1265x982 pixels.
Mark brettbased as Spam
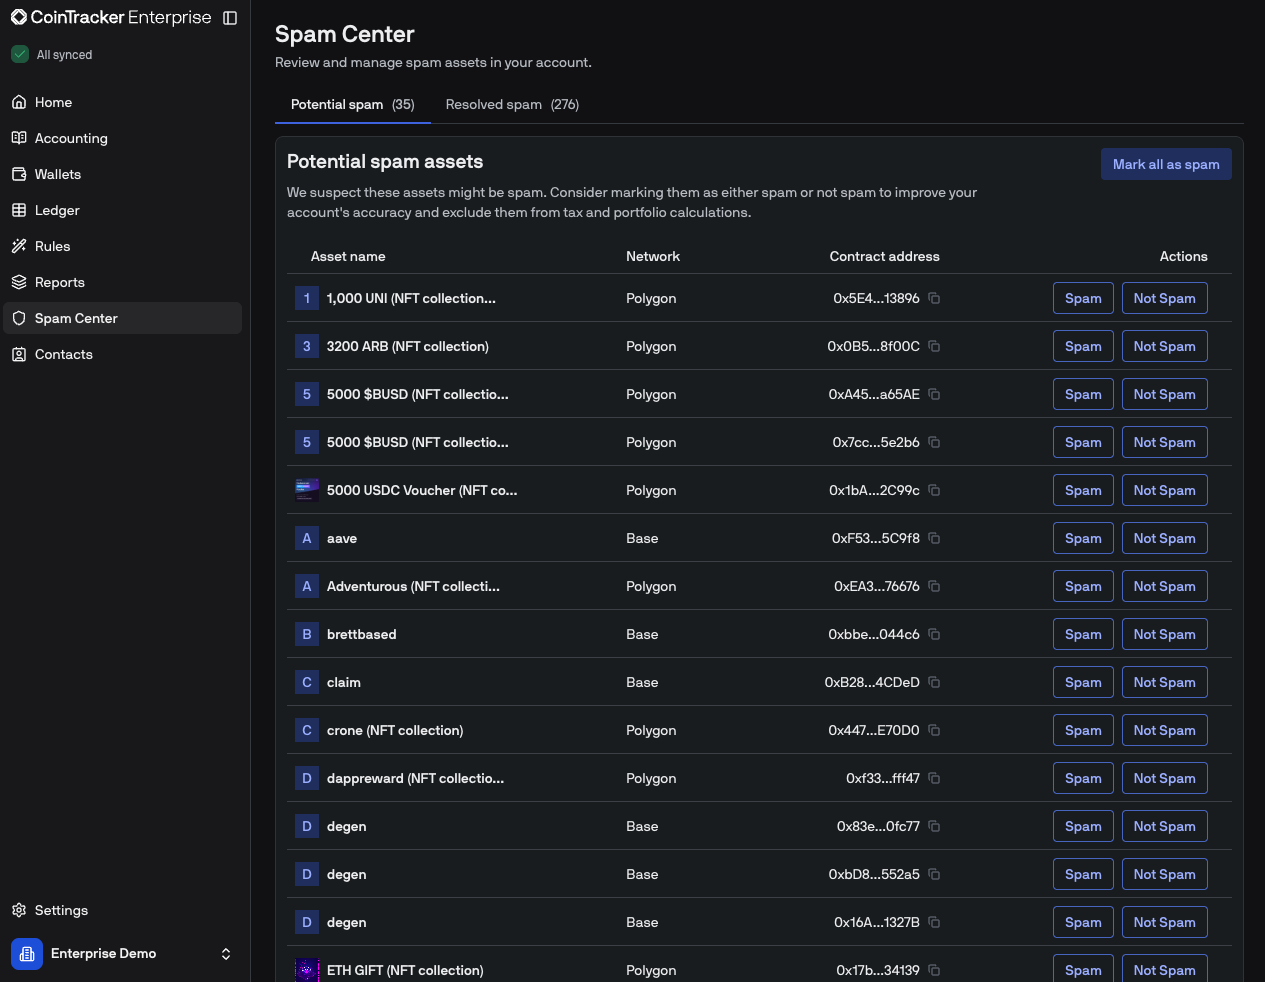(1083, 634)
